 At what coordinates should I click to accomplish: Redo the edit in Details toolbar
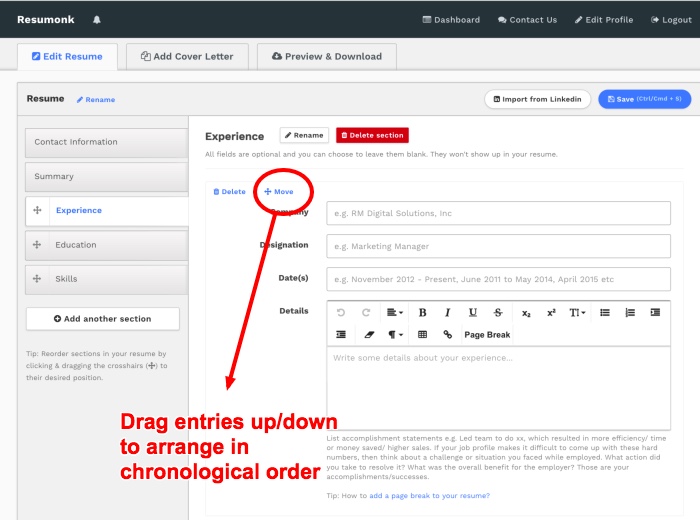click(366, 313)
